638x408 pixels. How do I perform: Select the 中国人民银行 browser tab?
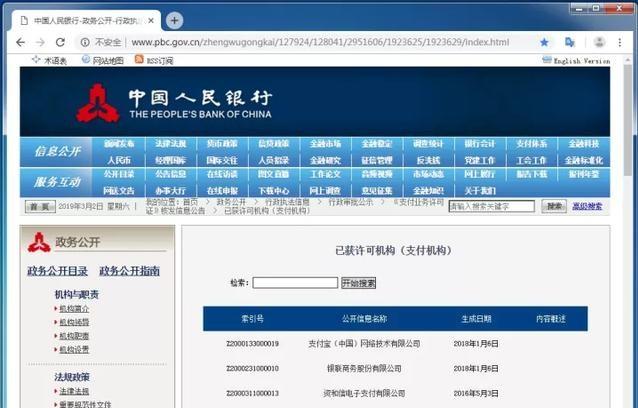[85, 20]
